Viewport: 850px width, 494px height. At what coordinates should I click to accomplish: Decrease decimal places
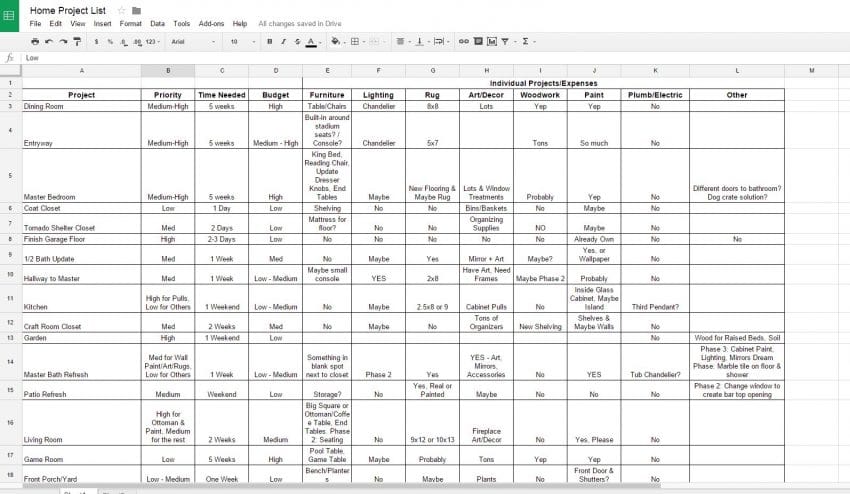coord(124,41)
